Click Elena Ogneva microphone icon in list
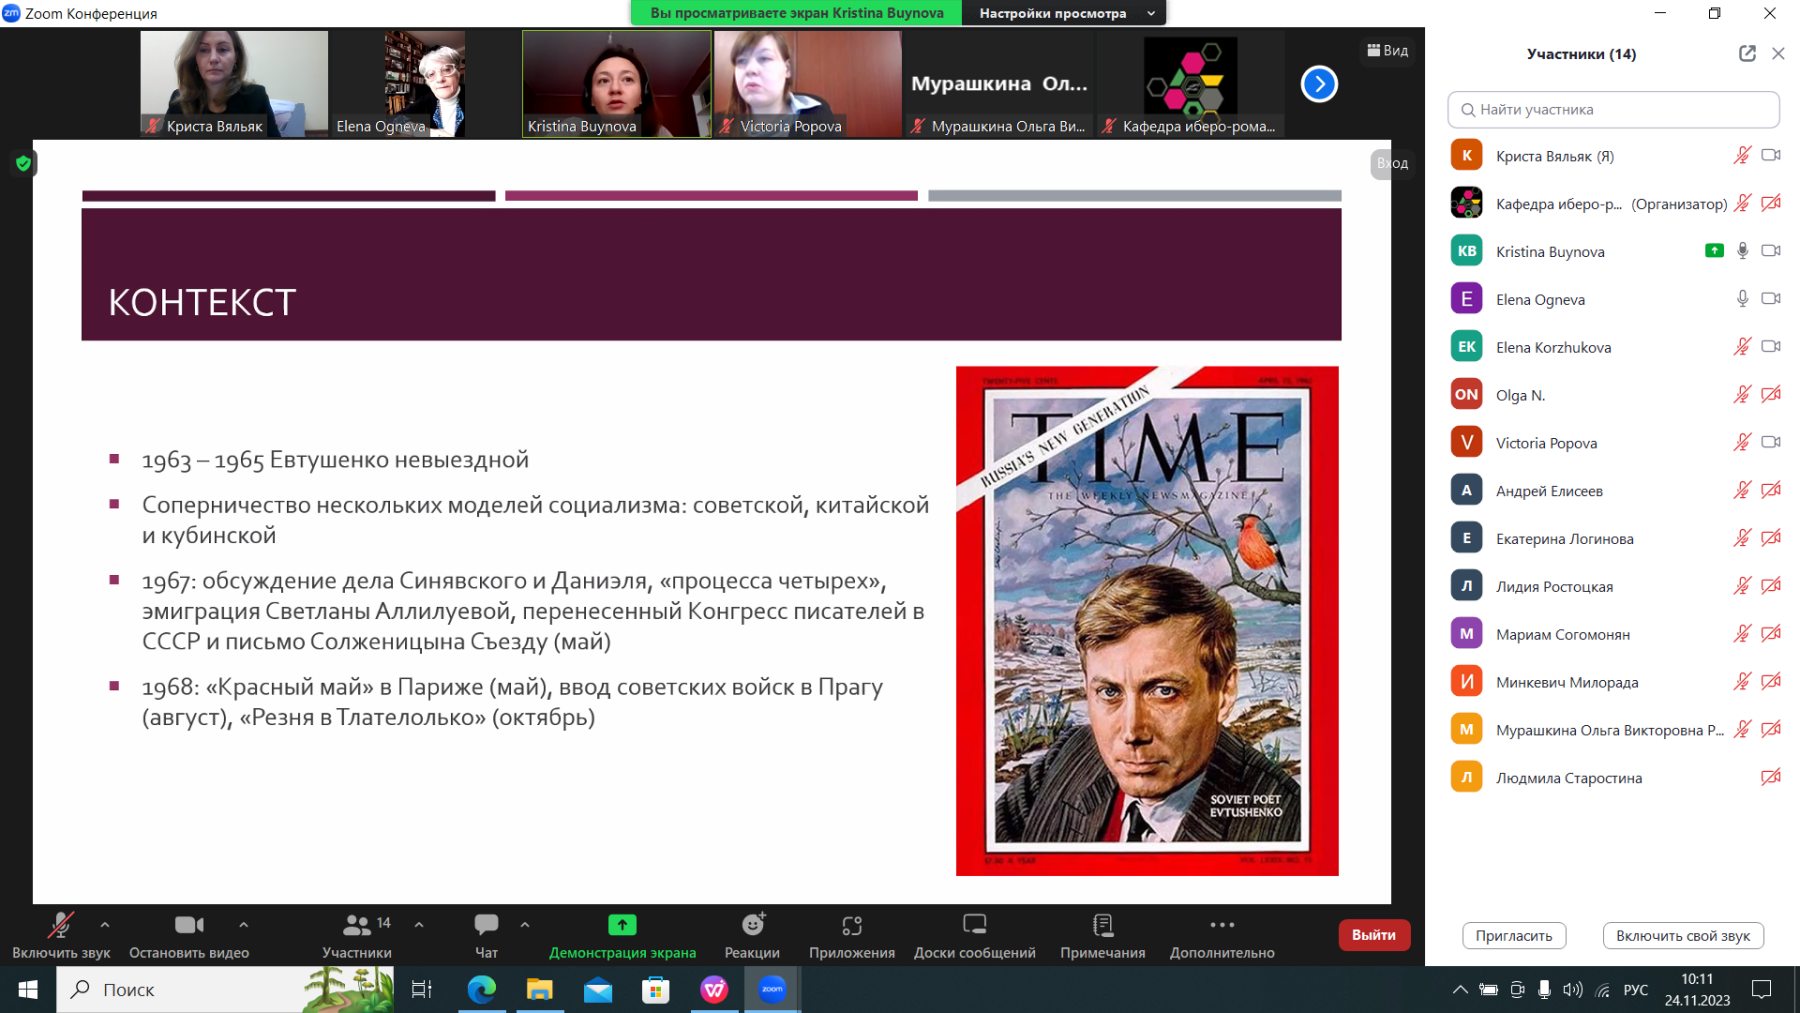The height and width of the screenshot is (1013, 1800). pos(1742,299)
